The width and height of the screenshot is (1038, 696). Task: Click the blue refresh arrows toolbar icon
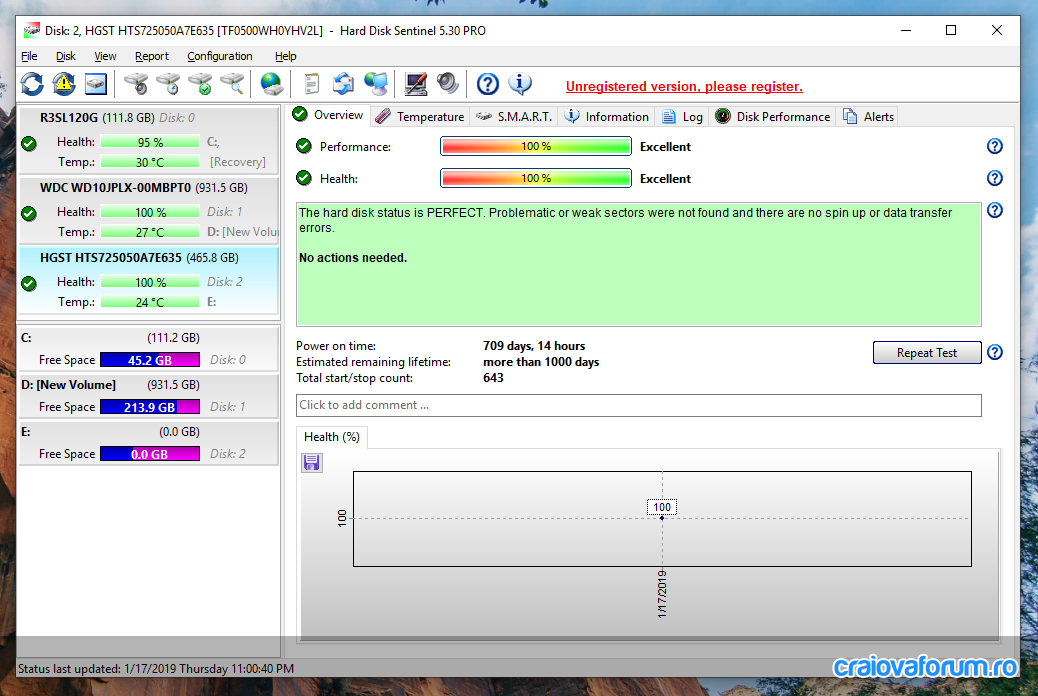pos(32,84)
